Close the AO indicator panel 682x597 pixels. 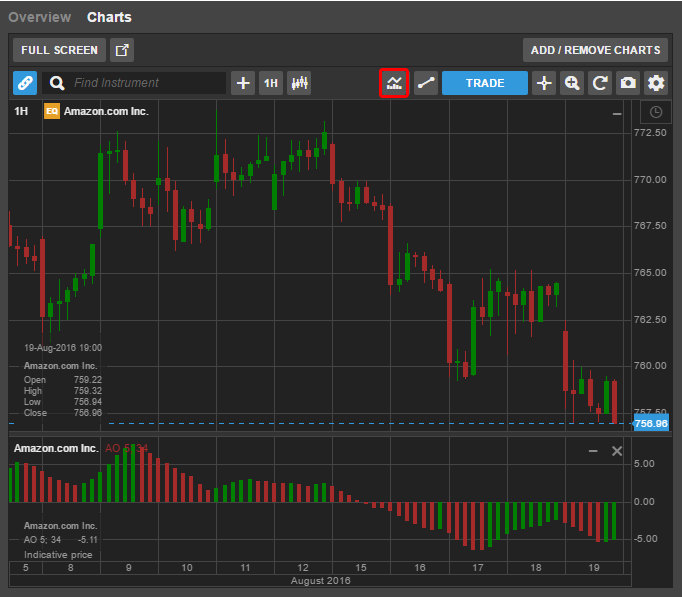click(617, 451)
